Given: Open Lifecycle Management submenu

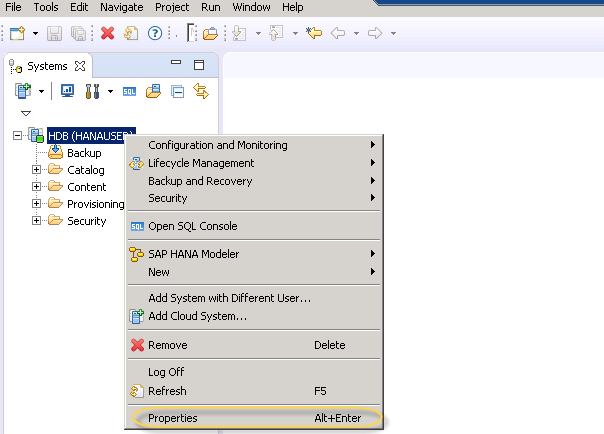Looking at the screenshot, I should click(x=254, y=163).
